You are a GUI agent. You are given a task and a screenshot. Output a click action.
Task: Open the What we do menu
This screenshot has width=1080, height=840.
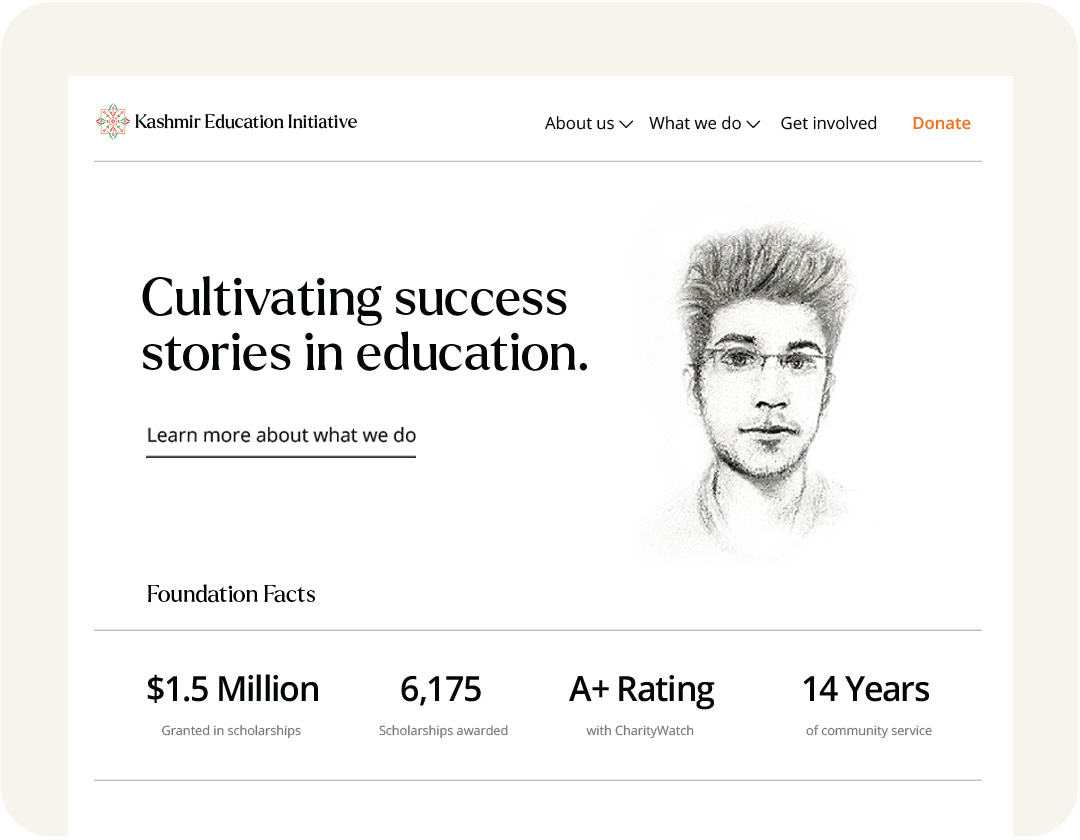(x=704, y=123)
